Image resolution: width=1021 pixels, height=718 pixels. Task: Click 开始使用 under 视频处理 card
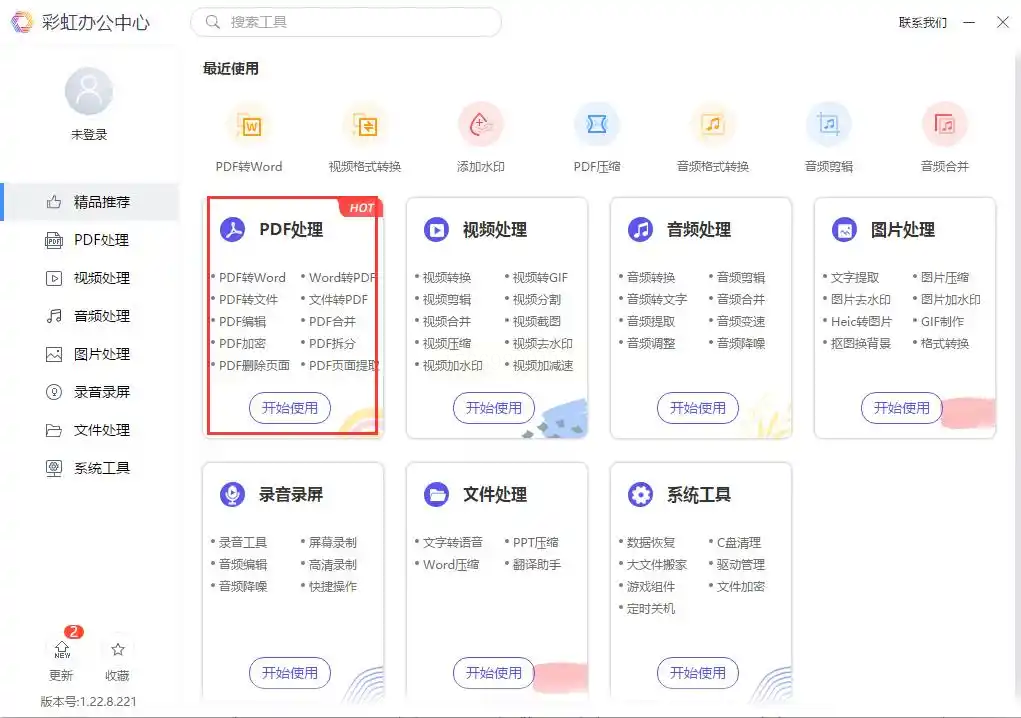coord(494,408)
